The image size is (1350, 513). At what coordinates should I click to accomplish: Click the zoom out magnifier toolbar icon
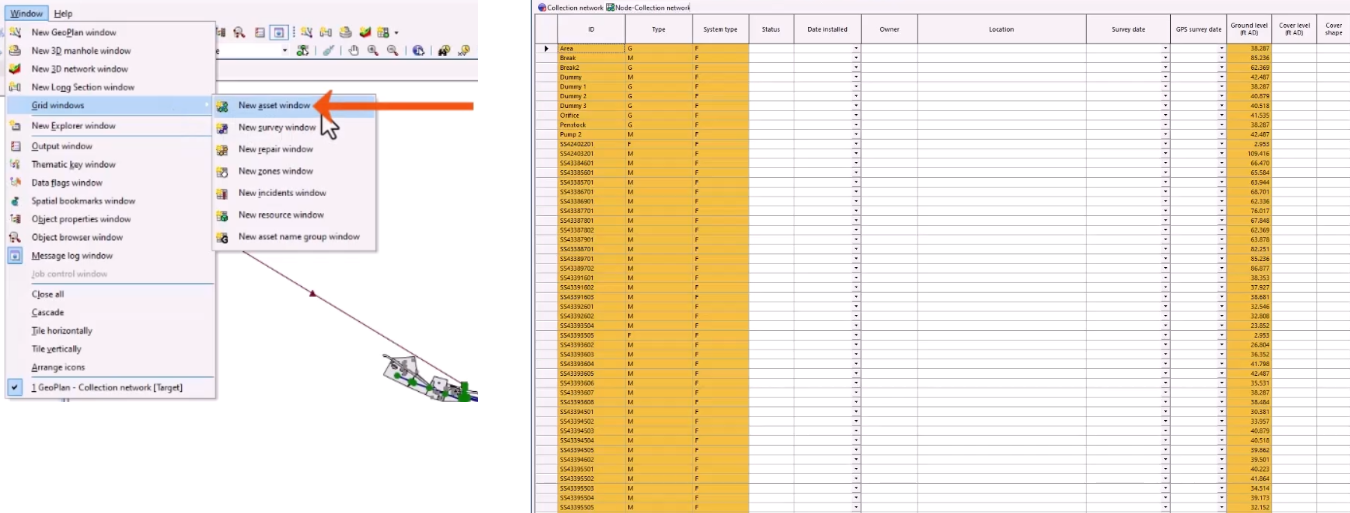pos(390,50)
